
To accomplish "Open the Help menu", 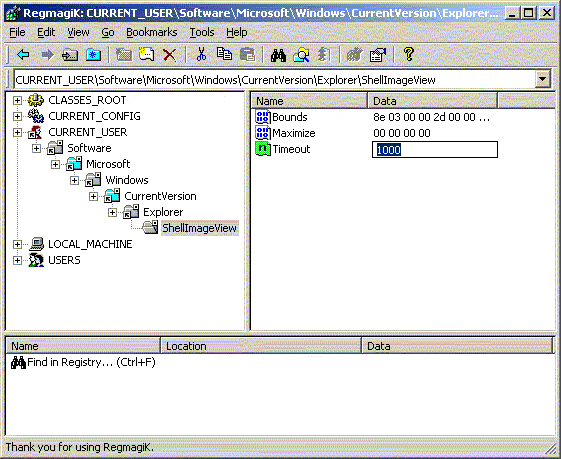I will (x=236, y=32).
